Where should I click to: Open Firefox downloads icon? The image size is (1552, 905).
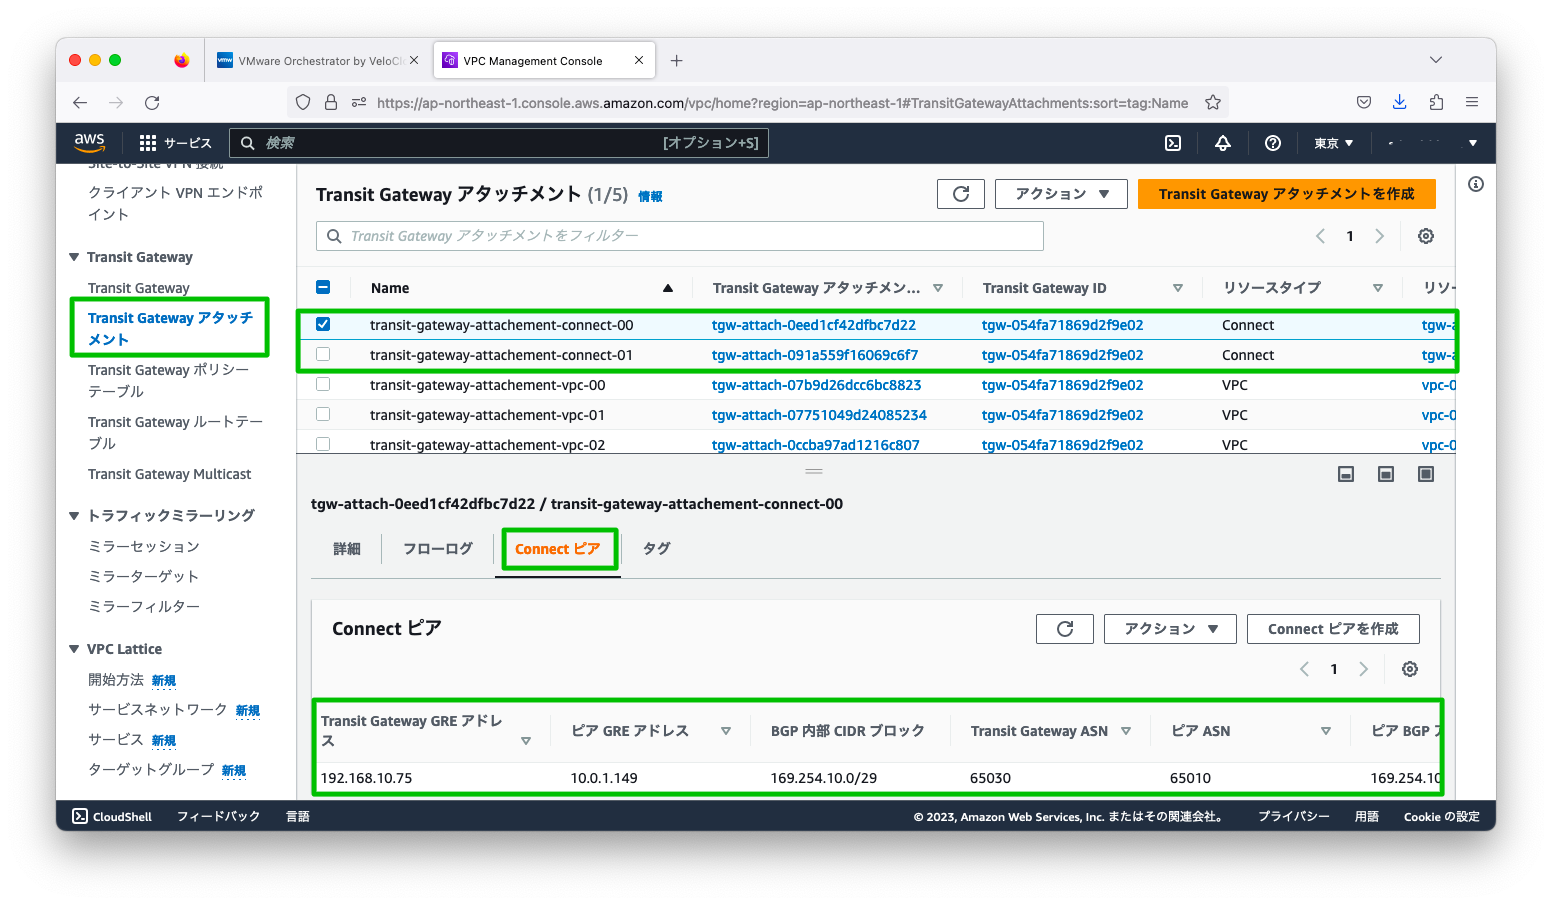(x=1400, y=102)
